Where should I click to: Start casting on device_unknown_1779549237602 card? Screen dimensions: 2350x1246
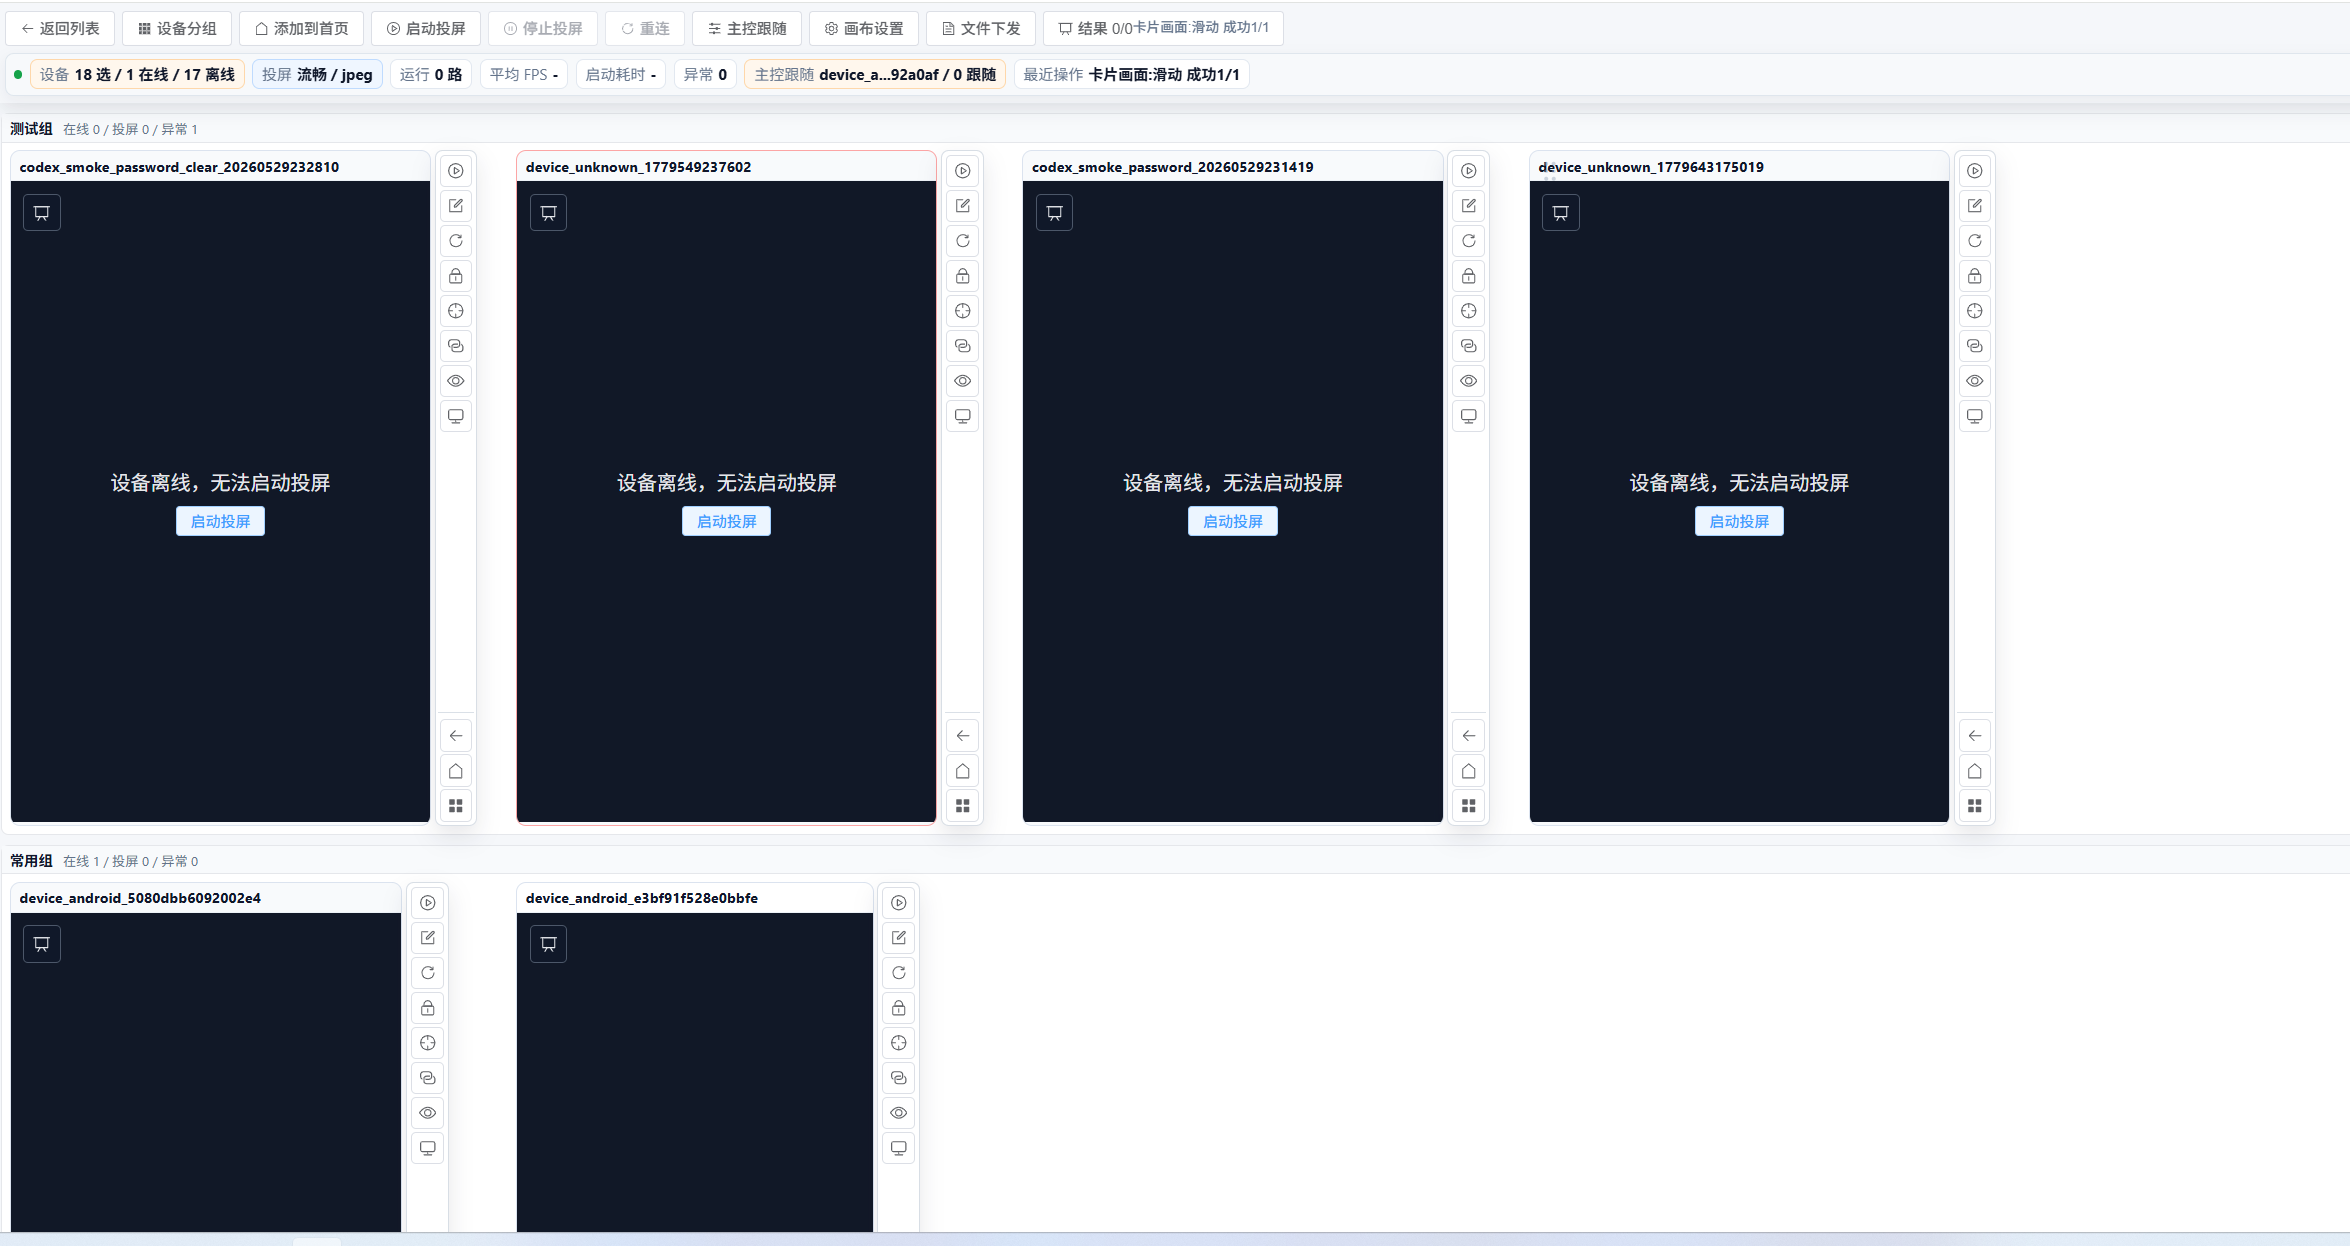tap(726, 521)
